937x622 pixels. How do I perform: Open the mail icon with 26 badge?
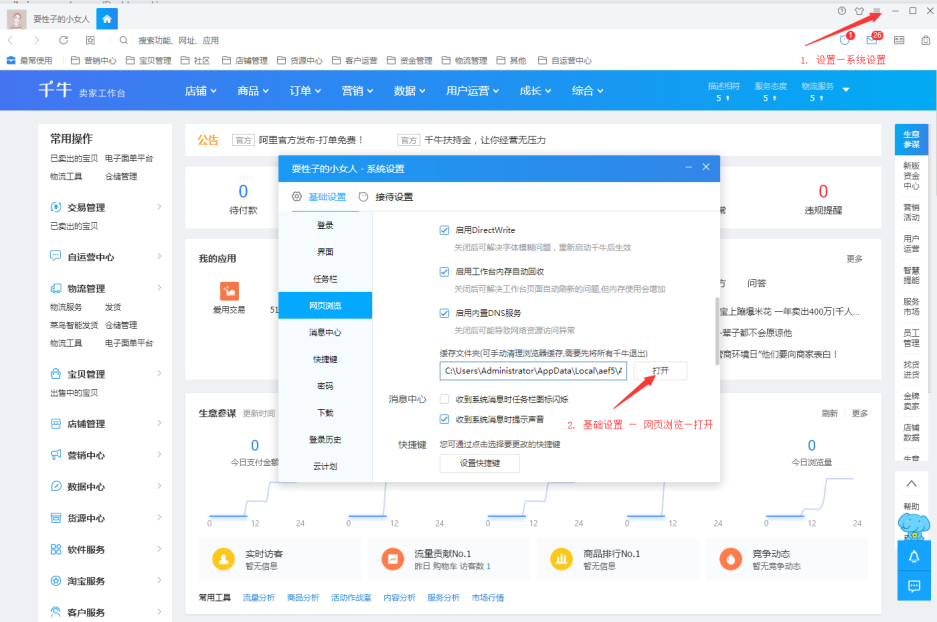(x=872, y=40)
